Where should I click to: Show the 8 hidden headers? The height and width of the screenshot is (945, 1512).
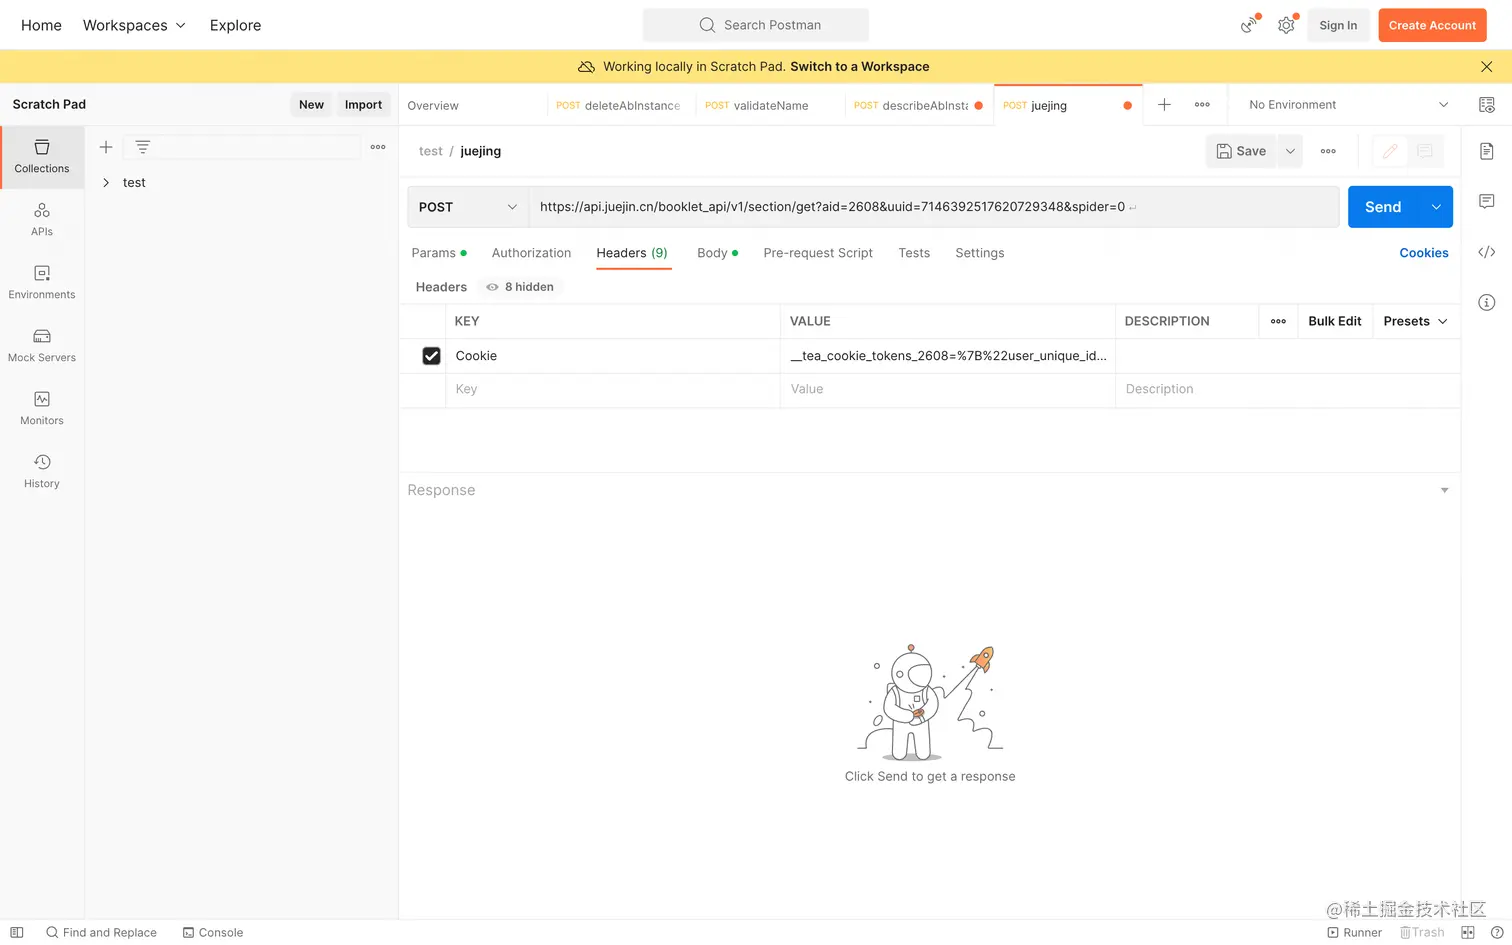tap(520, 287)
